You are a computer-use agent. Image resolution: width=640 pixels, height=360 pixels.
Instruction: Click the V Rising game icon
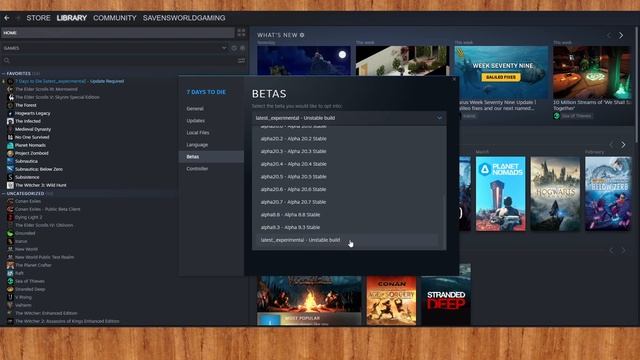point(10,297)
